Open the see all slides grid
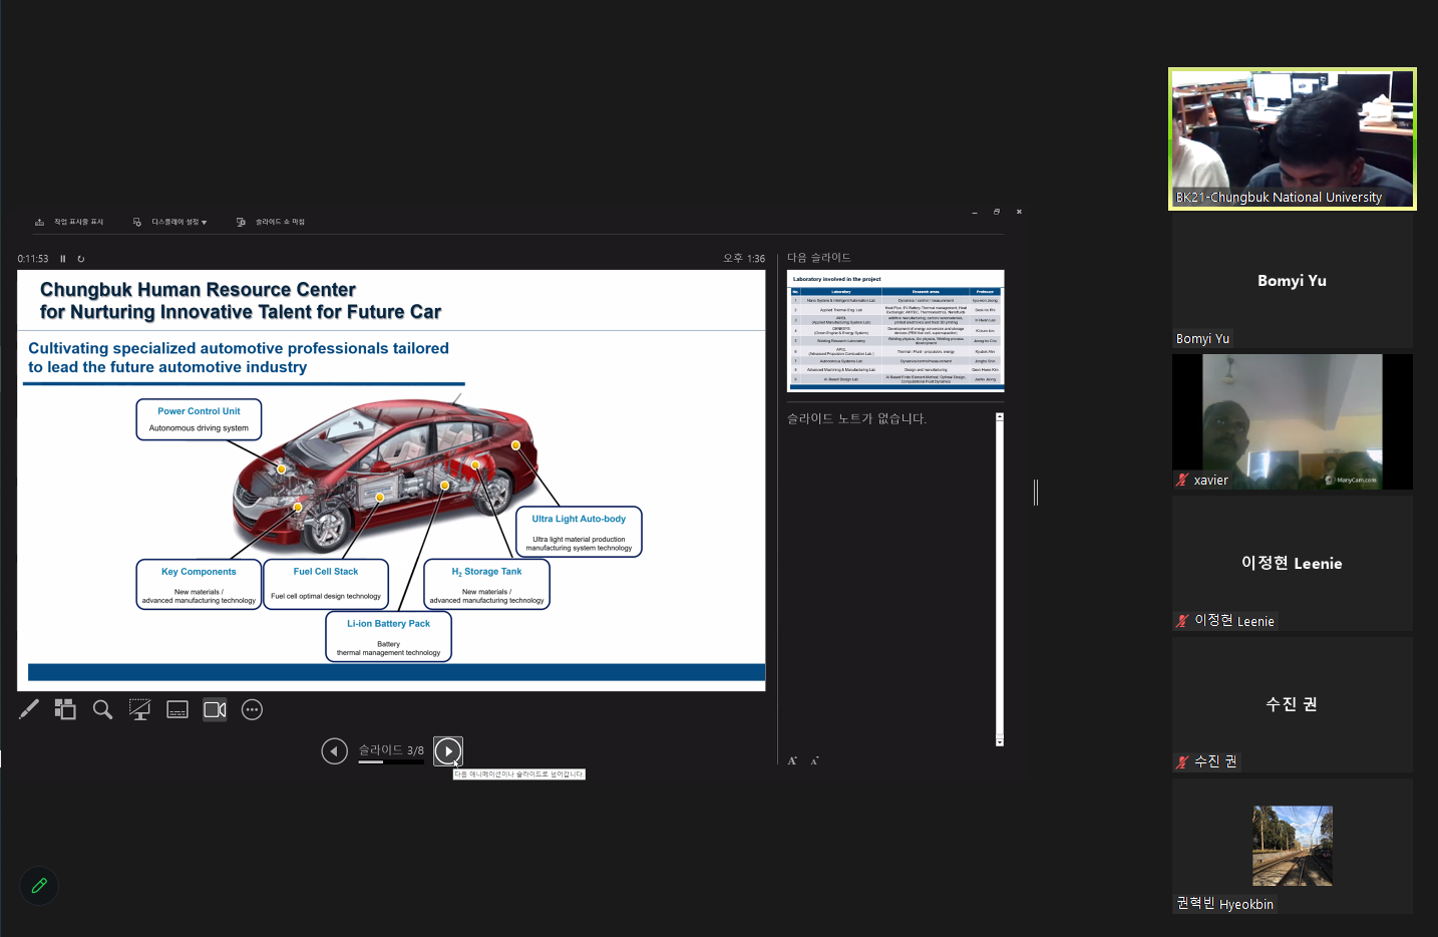The height and width of the screenshot is (937, 1438). pyautogui.click(x=65, y=710)
